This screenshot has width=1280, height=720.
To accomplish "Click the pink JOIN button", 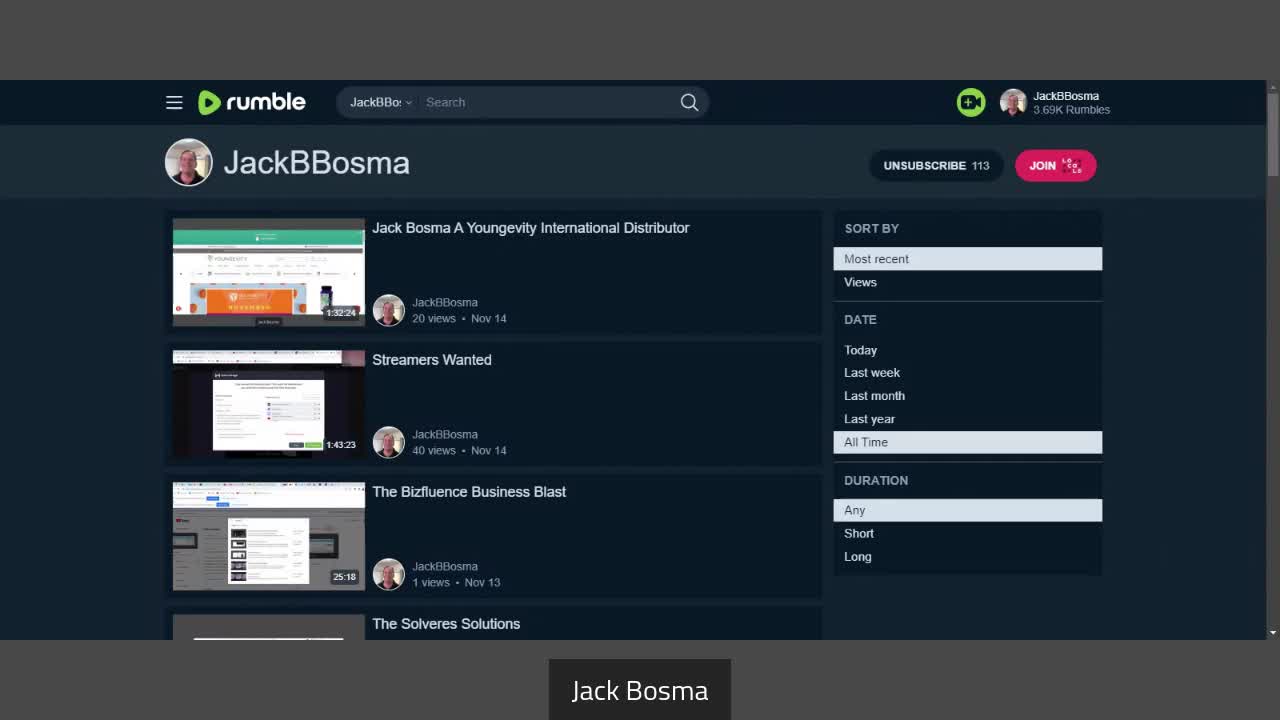I will pos(1056,166).
